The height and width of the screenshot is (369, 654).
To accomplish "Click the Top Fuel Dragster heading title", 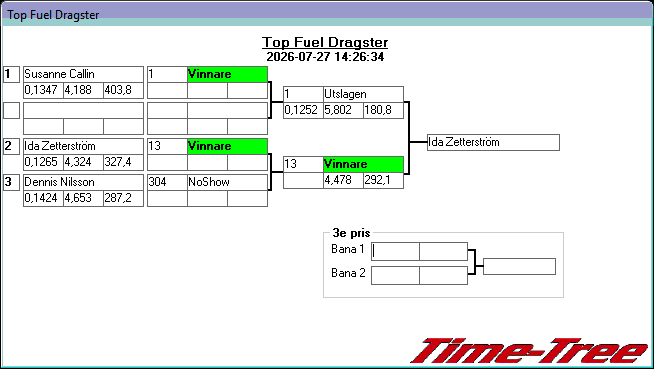I will coord(325,42).
